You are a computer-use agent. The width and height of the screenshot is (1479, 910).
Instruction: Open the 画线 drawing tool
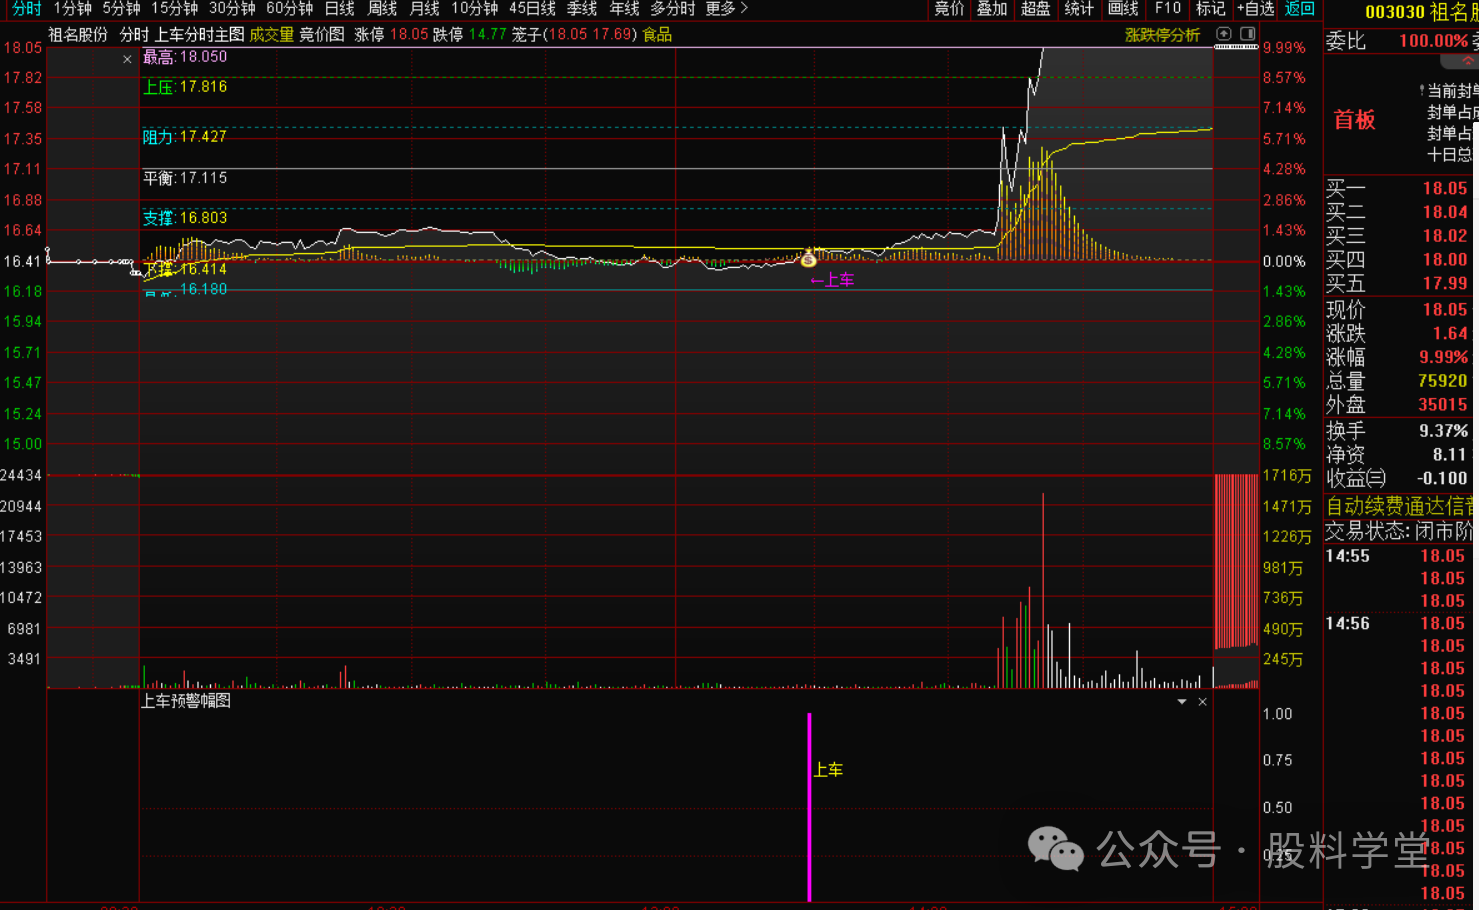1123,9
